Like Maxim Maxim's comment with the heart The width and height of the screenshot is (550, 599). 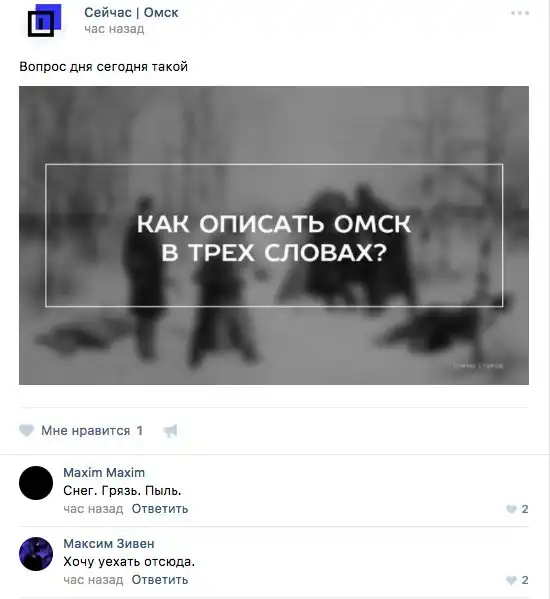[x=511, y=509]
